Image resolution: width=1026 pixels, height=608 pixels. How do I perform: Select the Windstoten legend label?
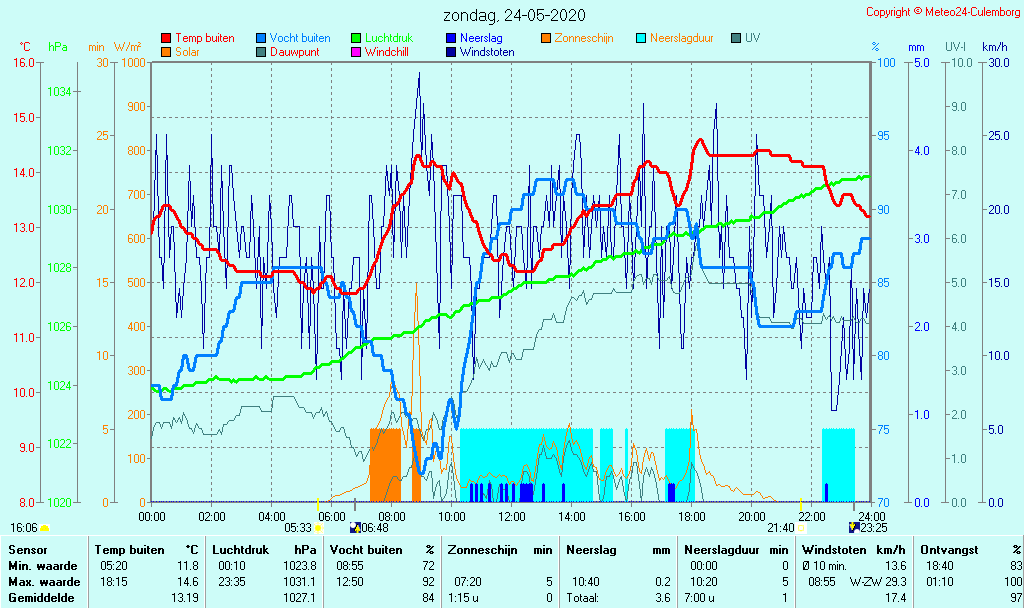click(x=487, y=52)
